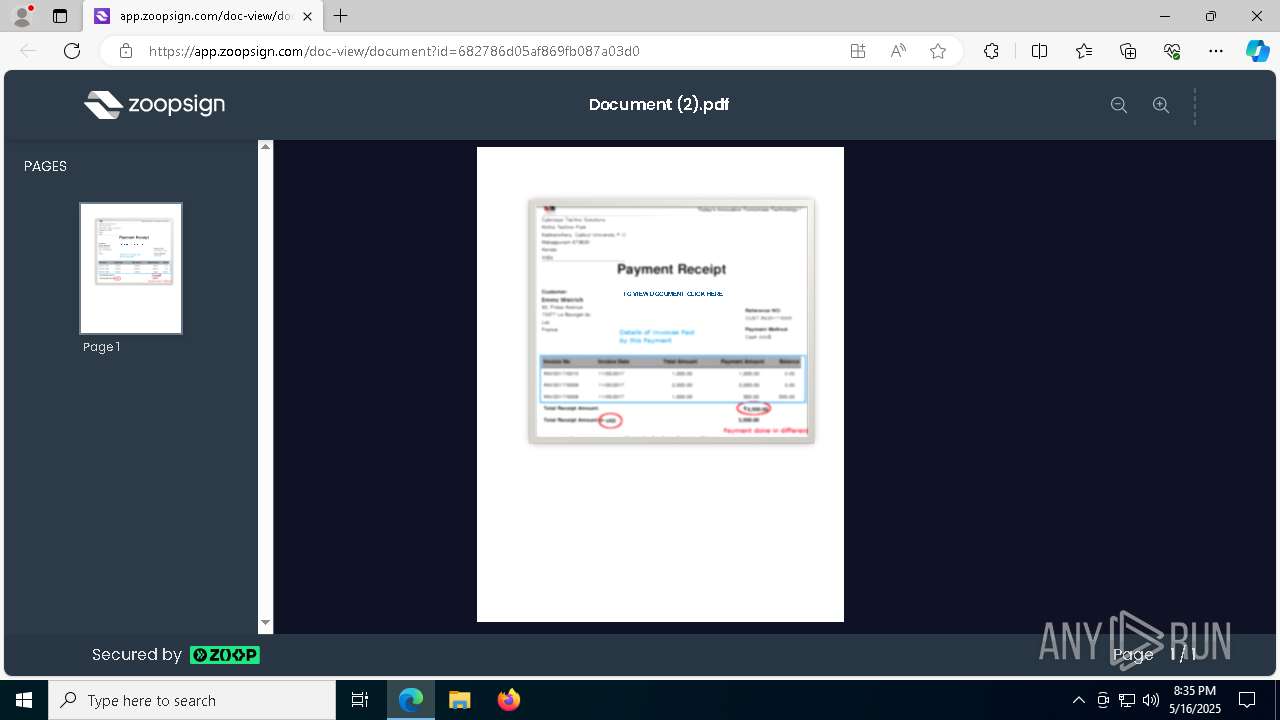Close the zoopsign browser tab
1280x720 pixels.
308,16
